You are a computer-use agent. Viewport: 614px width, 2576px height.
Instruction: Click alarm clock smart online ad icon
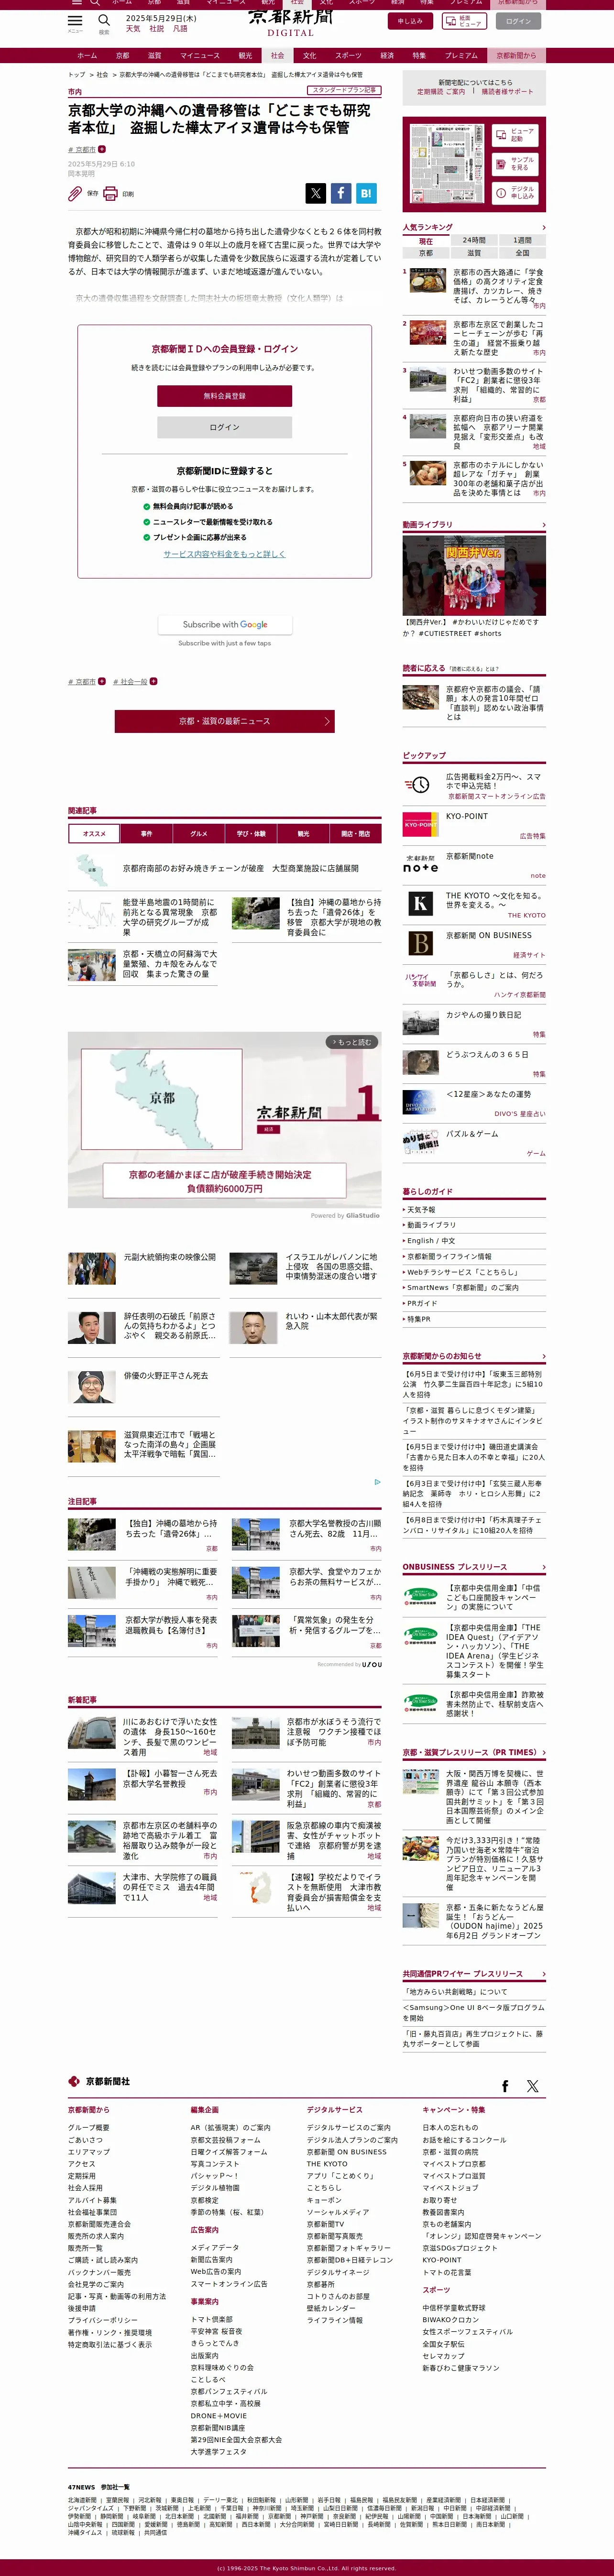[416, 785]
